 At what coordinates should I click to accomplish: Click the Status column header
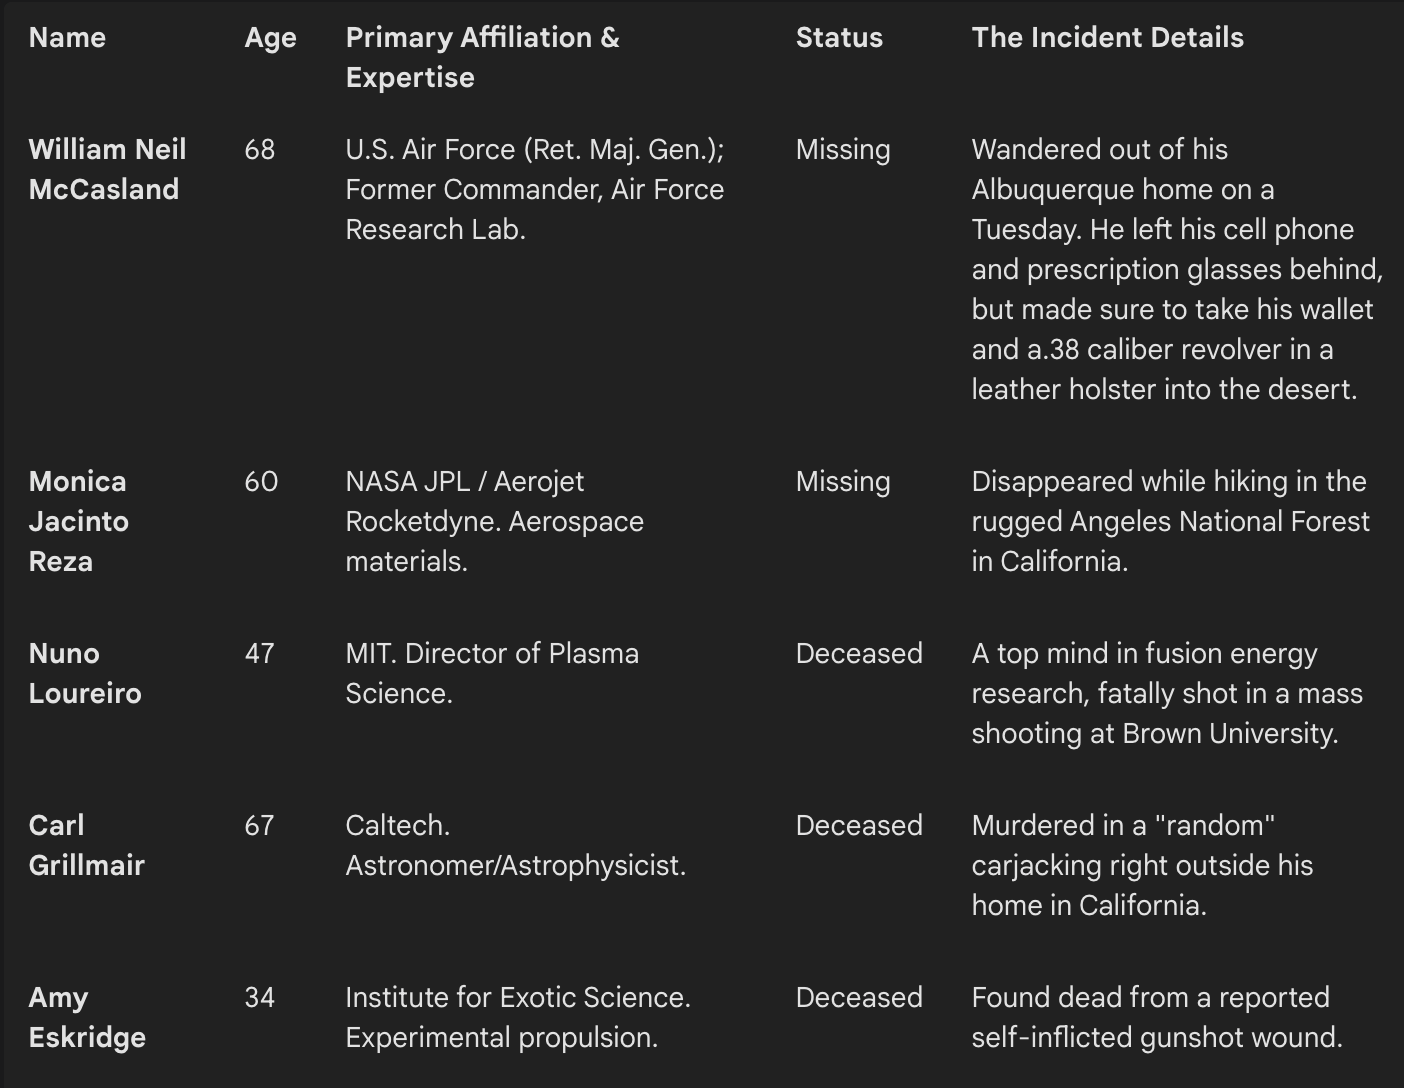(x=839, y=38)
